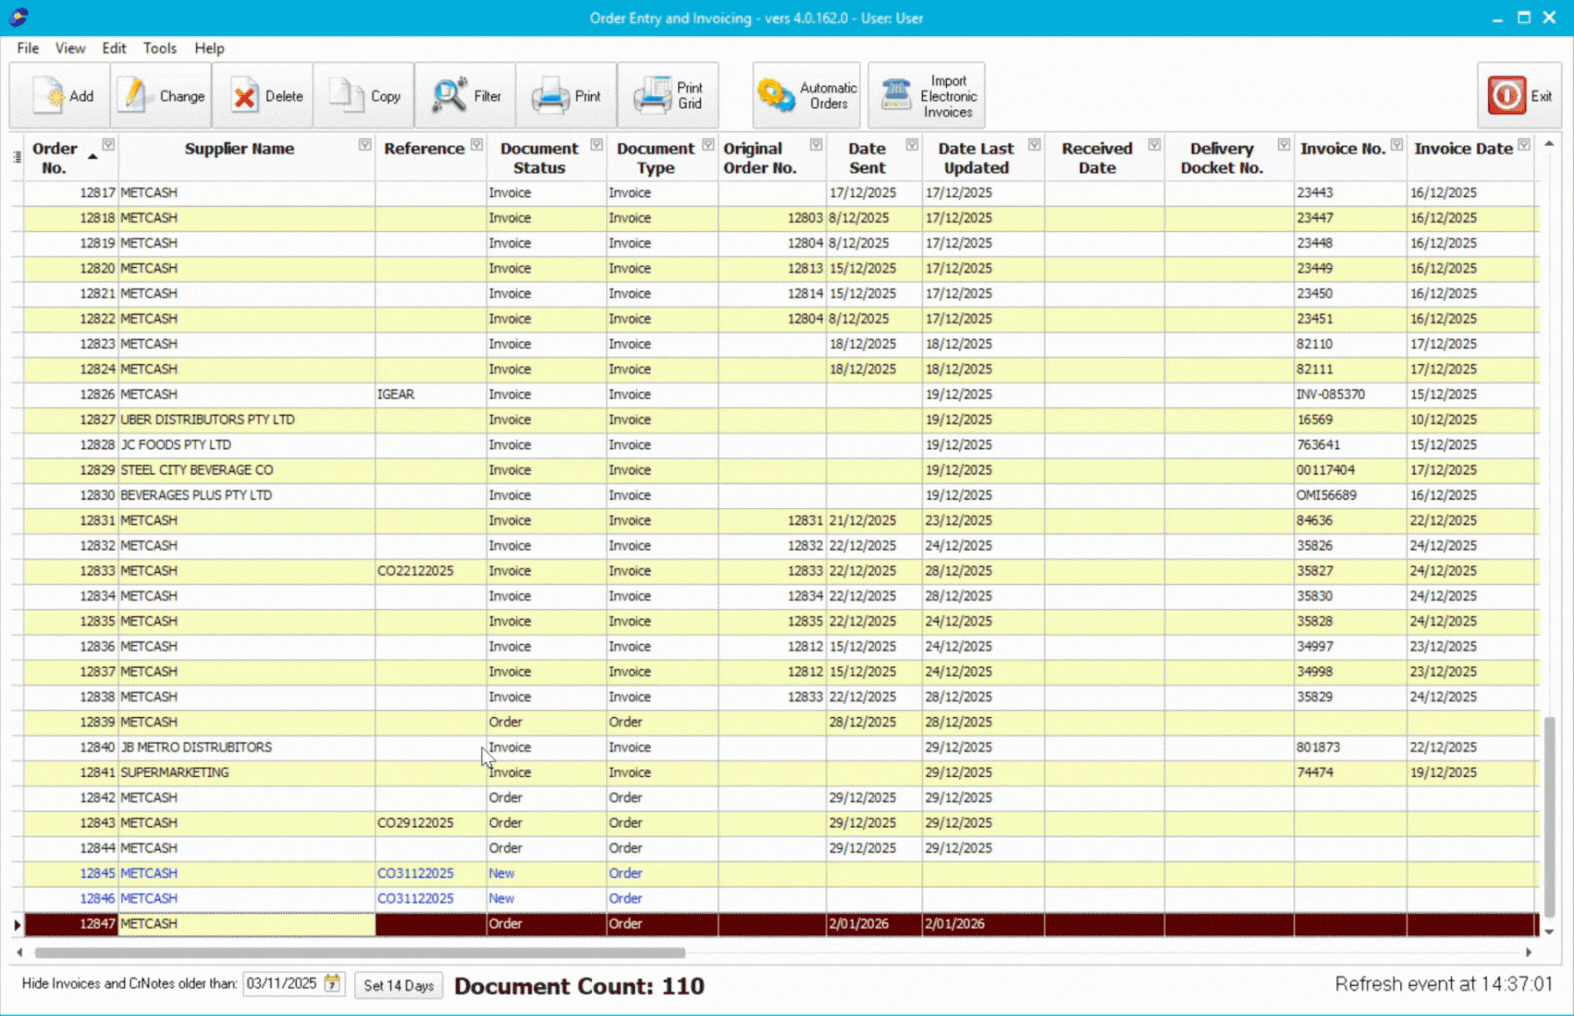1574x1016 pixels.
Task: Open the Invoice Date column filter dropdown
Action: tap(1524, 145)
